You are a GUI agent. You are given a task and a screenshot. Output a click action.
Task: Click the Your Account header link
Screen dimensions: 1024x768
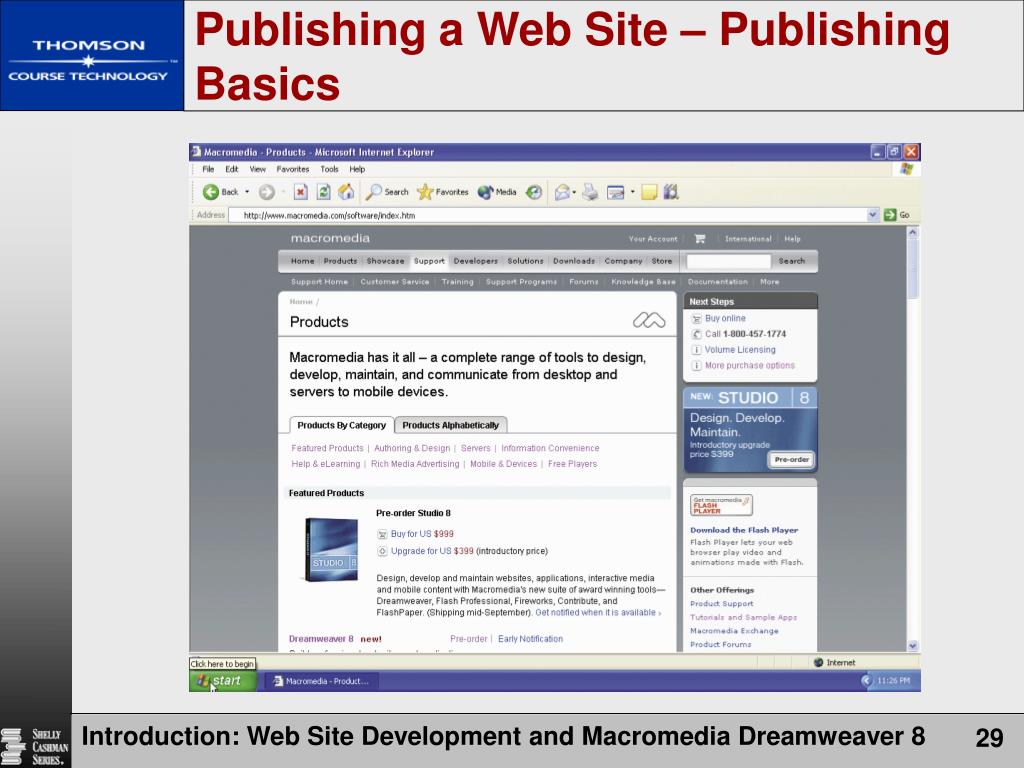653,239
